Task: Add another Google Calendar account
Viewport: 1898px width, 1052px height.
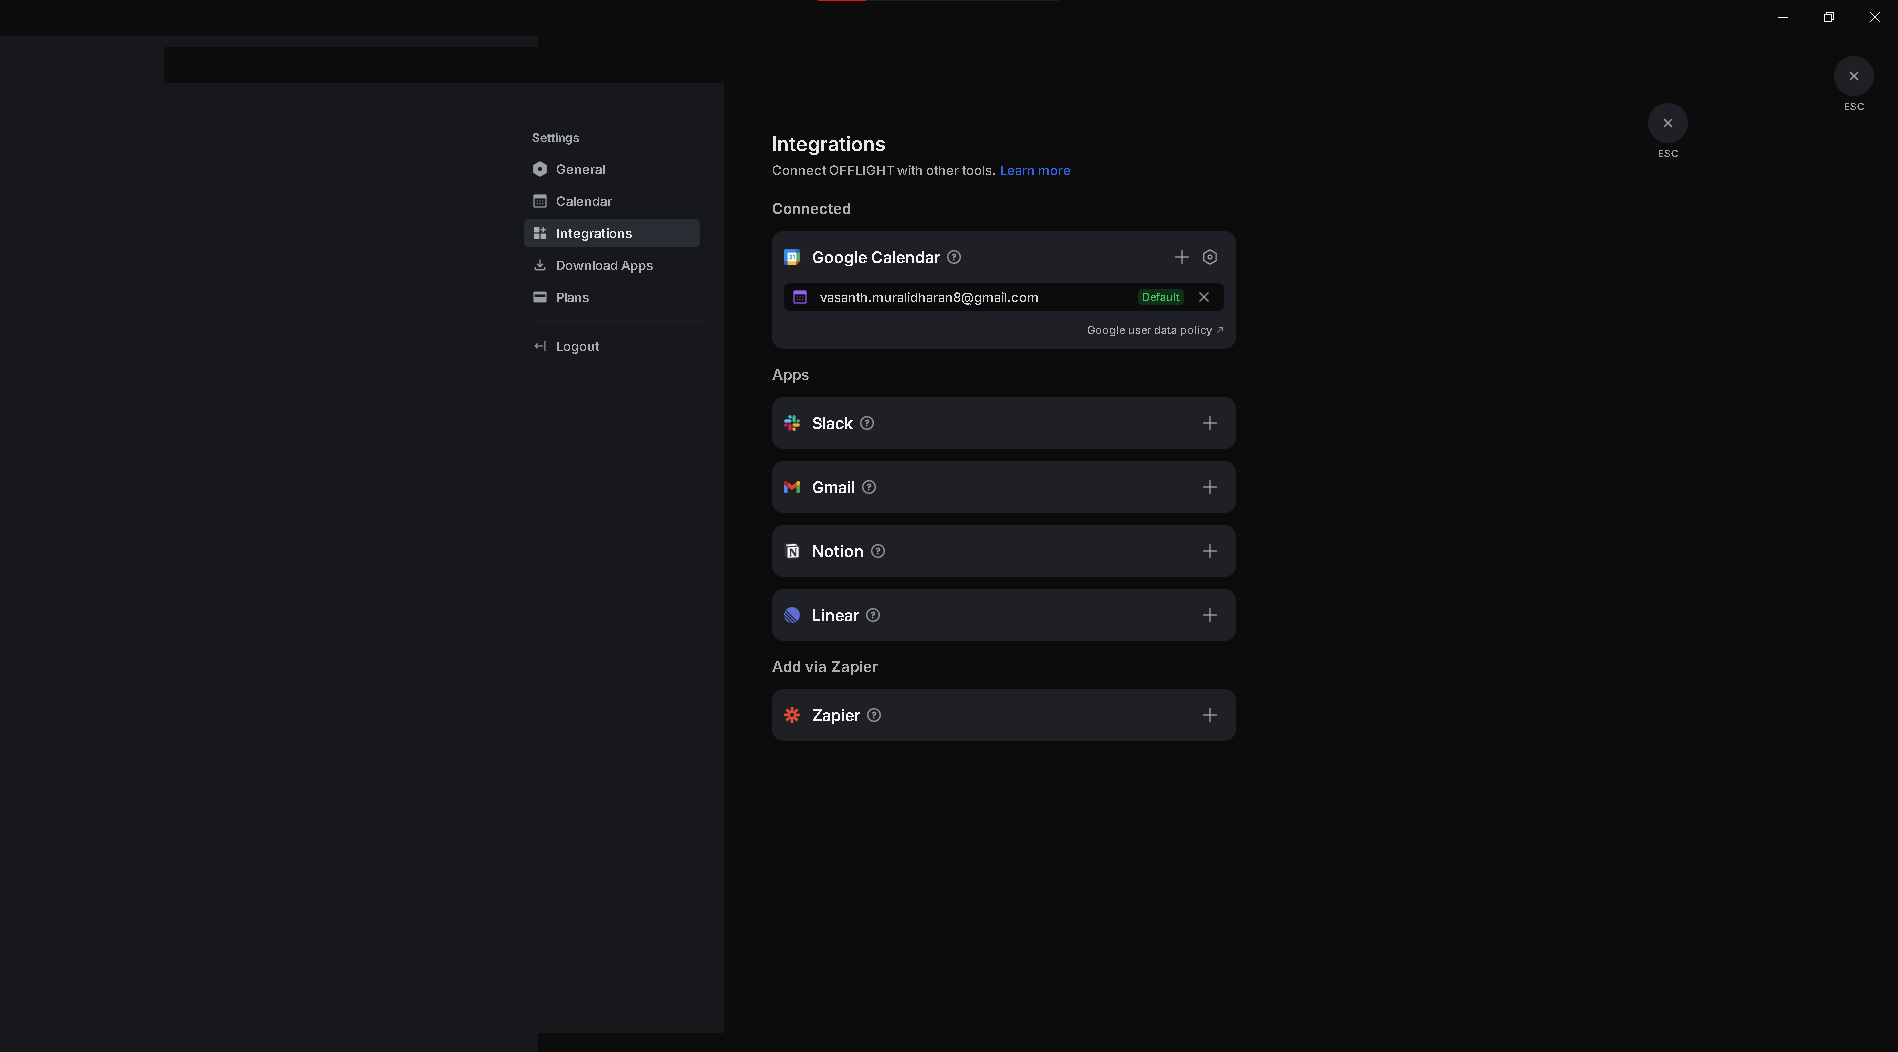Action: [1181, 257]
